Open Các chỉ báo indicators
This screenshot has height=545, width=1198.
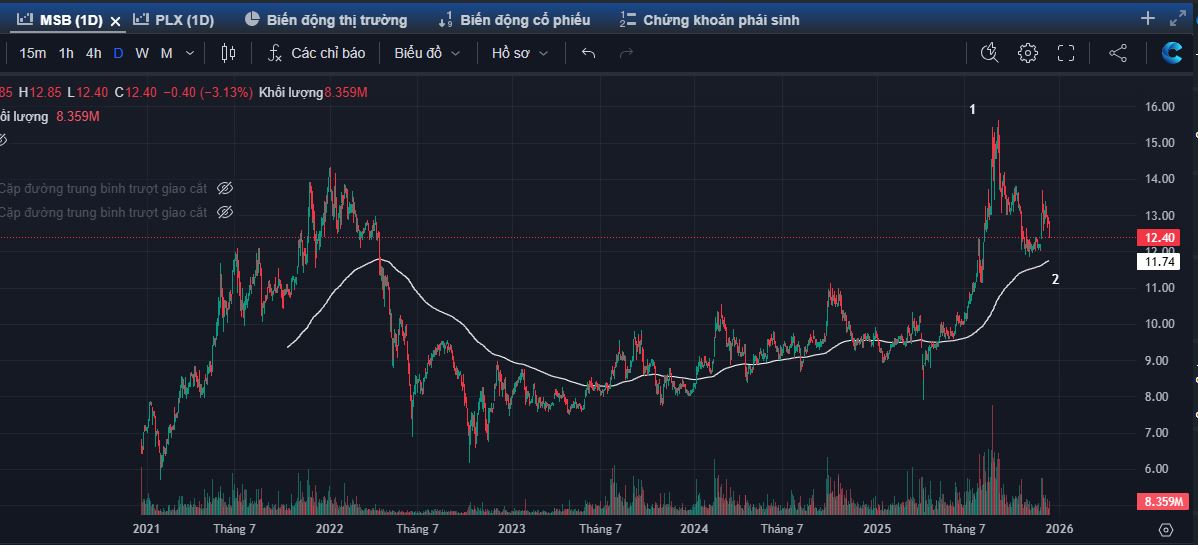(317, 53)
